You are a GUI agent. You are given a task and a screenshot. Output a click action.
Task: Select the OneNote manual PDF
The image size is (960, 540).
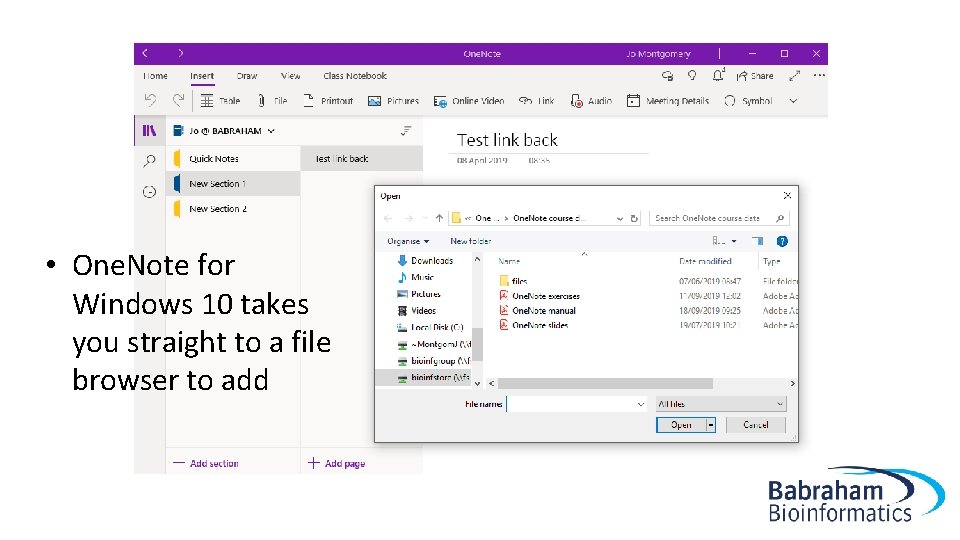tap(538, 310)
